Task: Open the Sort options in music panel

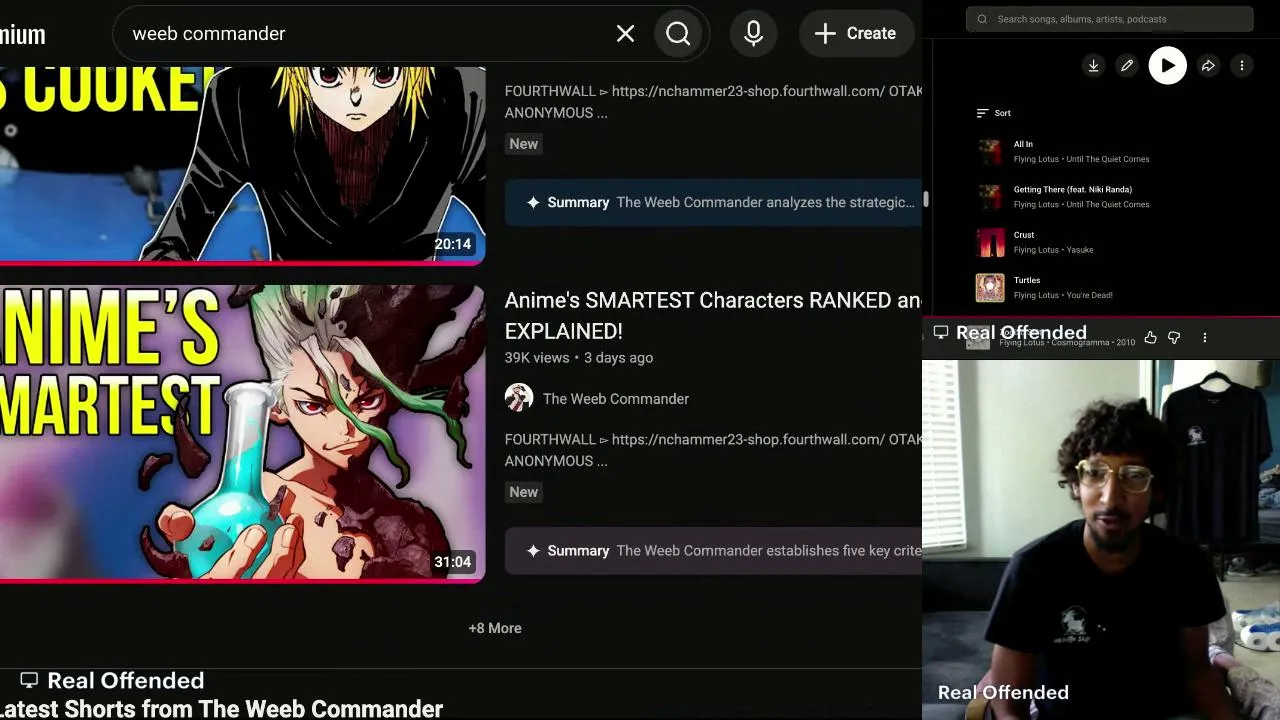Action: pos(993,113)
